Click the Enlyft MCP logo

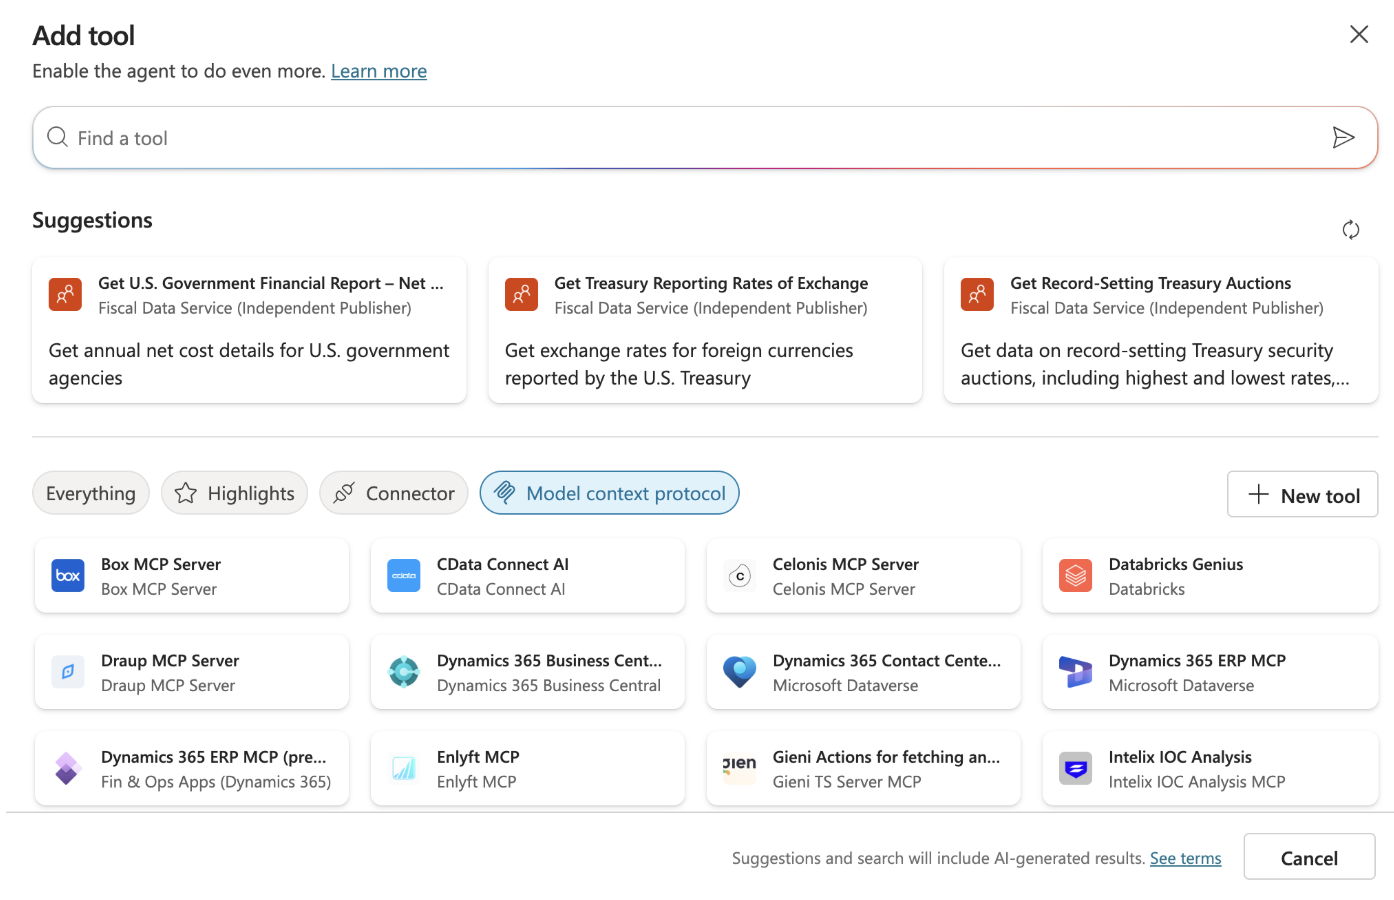click(x=404, y=769)
